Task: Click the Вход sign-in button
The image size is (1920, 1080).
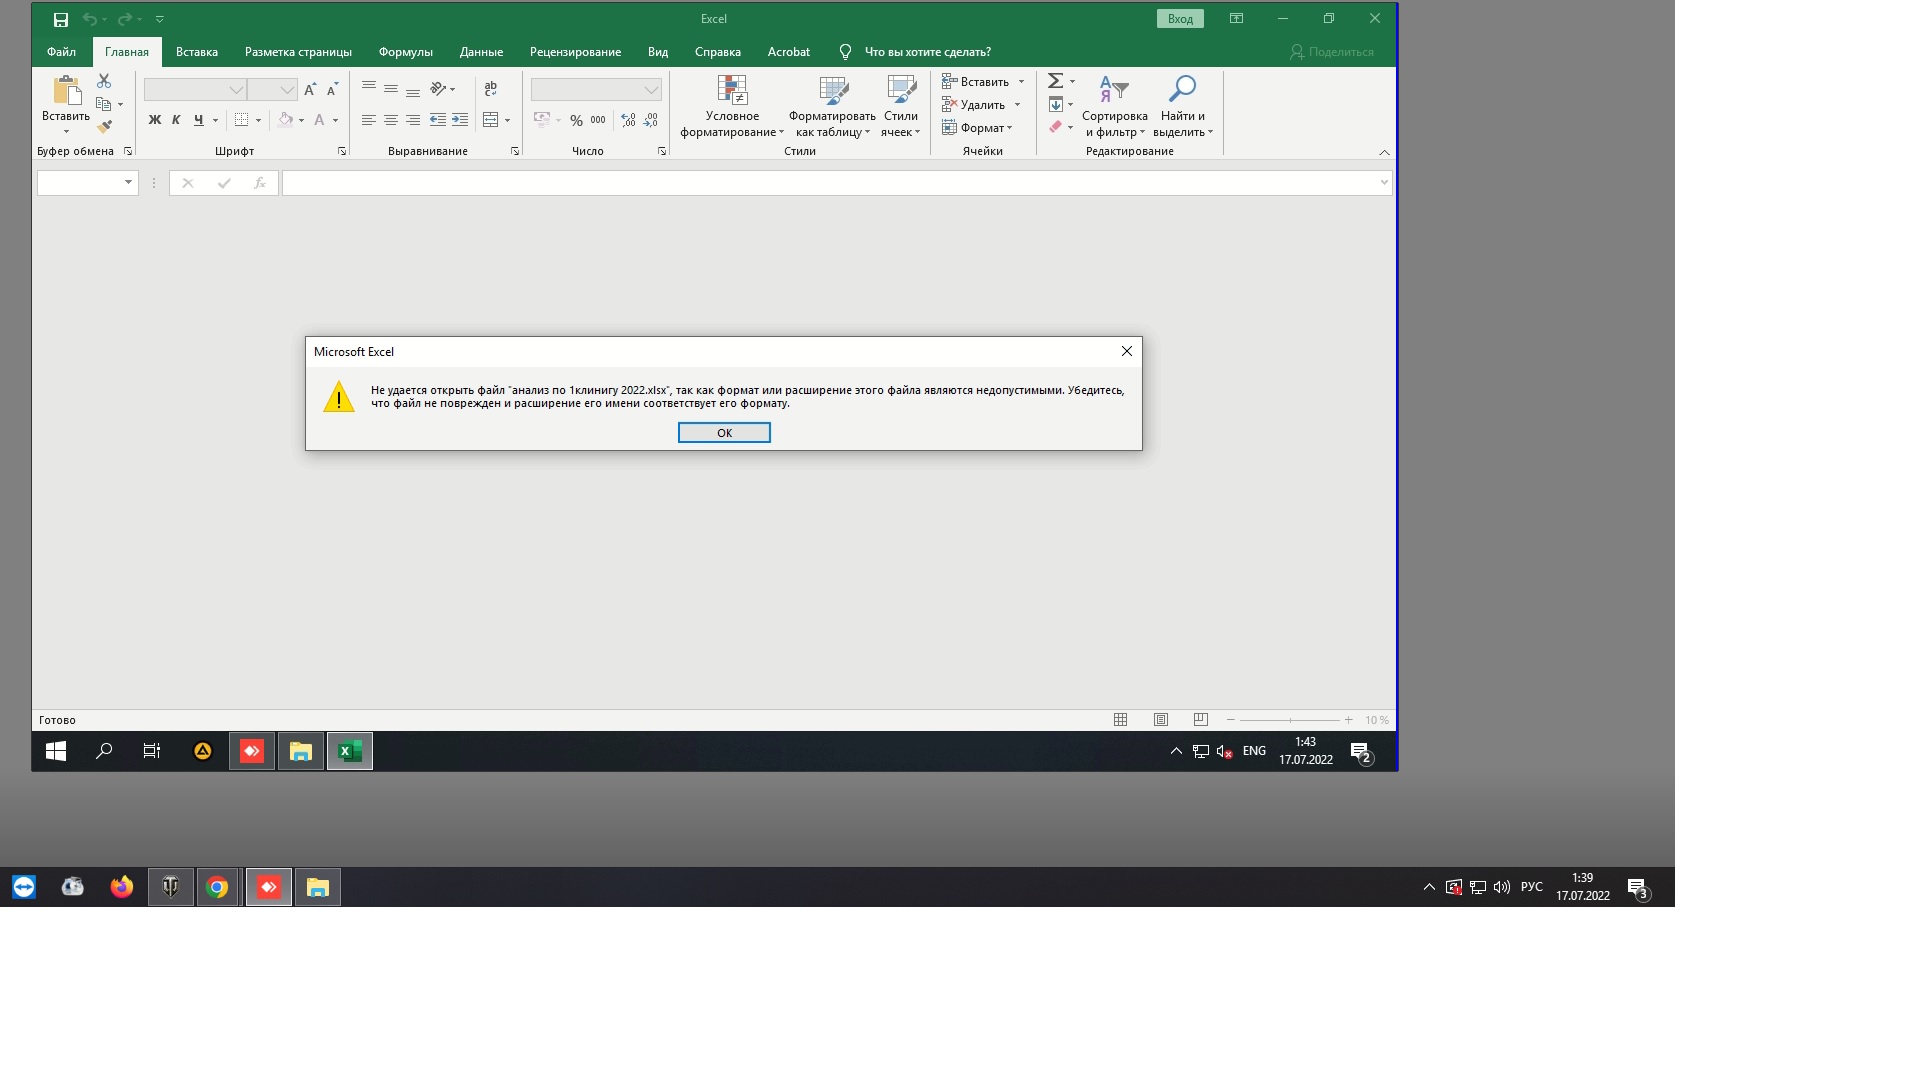Action: (1180, 19)
